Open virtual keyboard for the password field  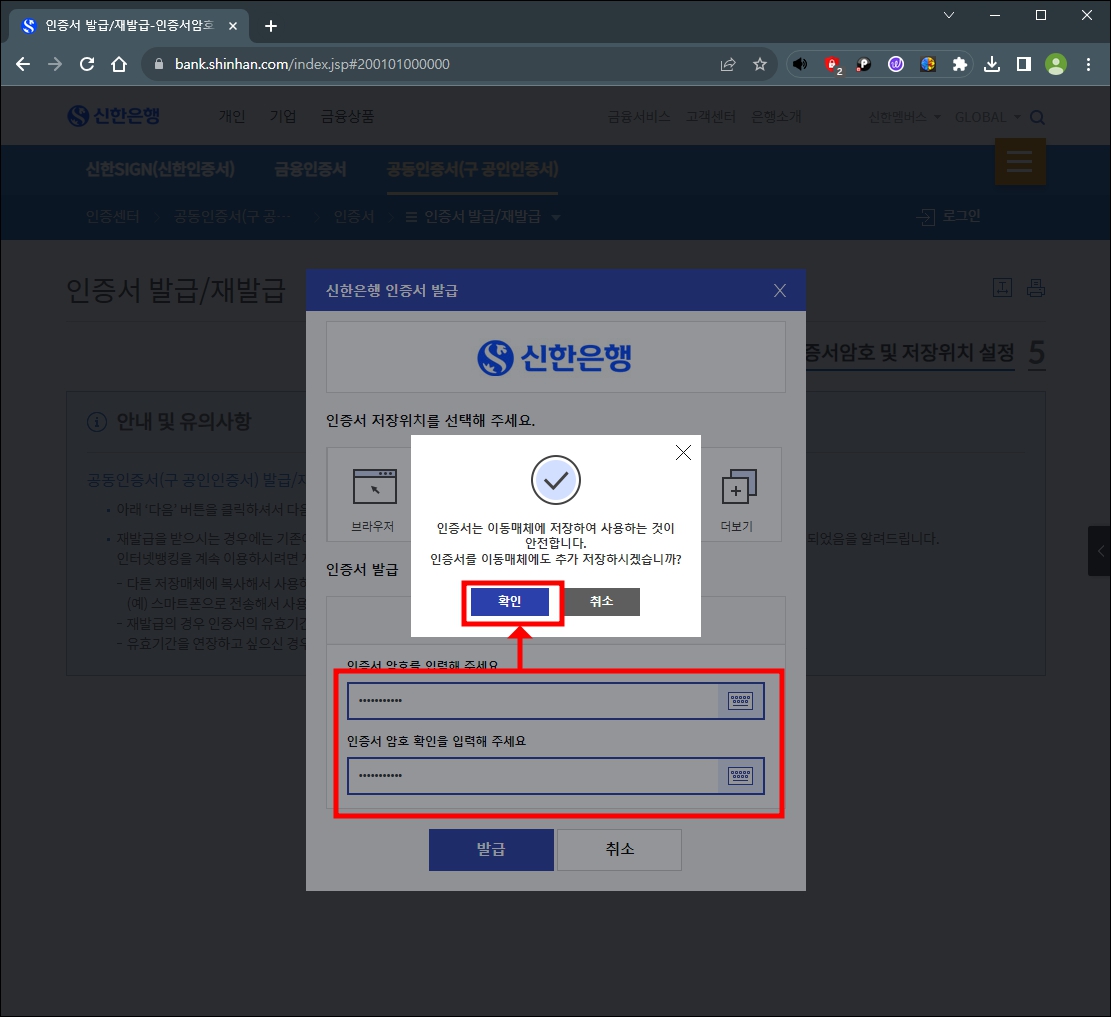pyautogui.click(x=740, y=701)
